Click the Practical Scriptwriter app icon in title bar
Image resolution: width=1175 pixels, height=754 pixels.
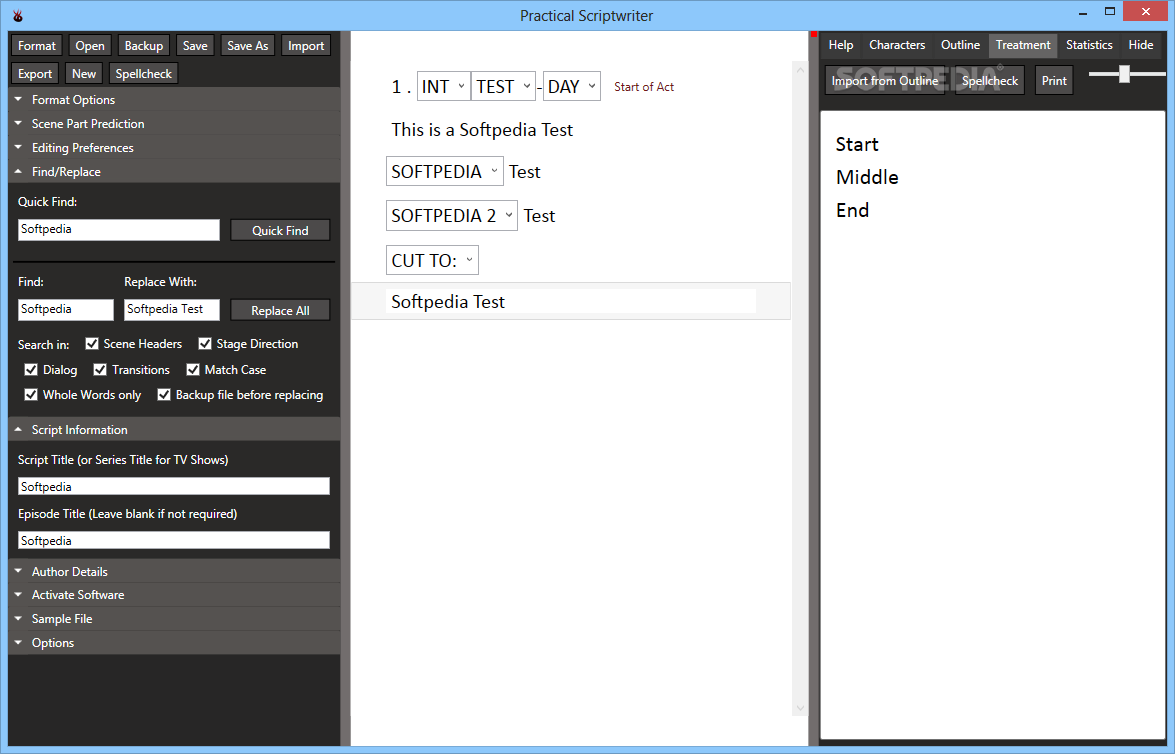coord(18,15)
